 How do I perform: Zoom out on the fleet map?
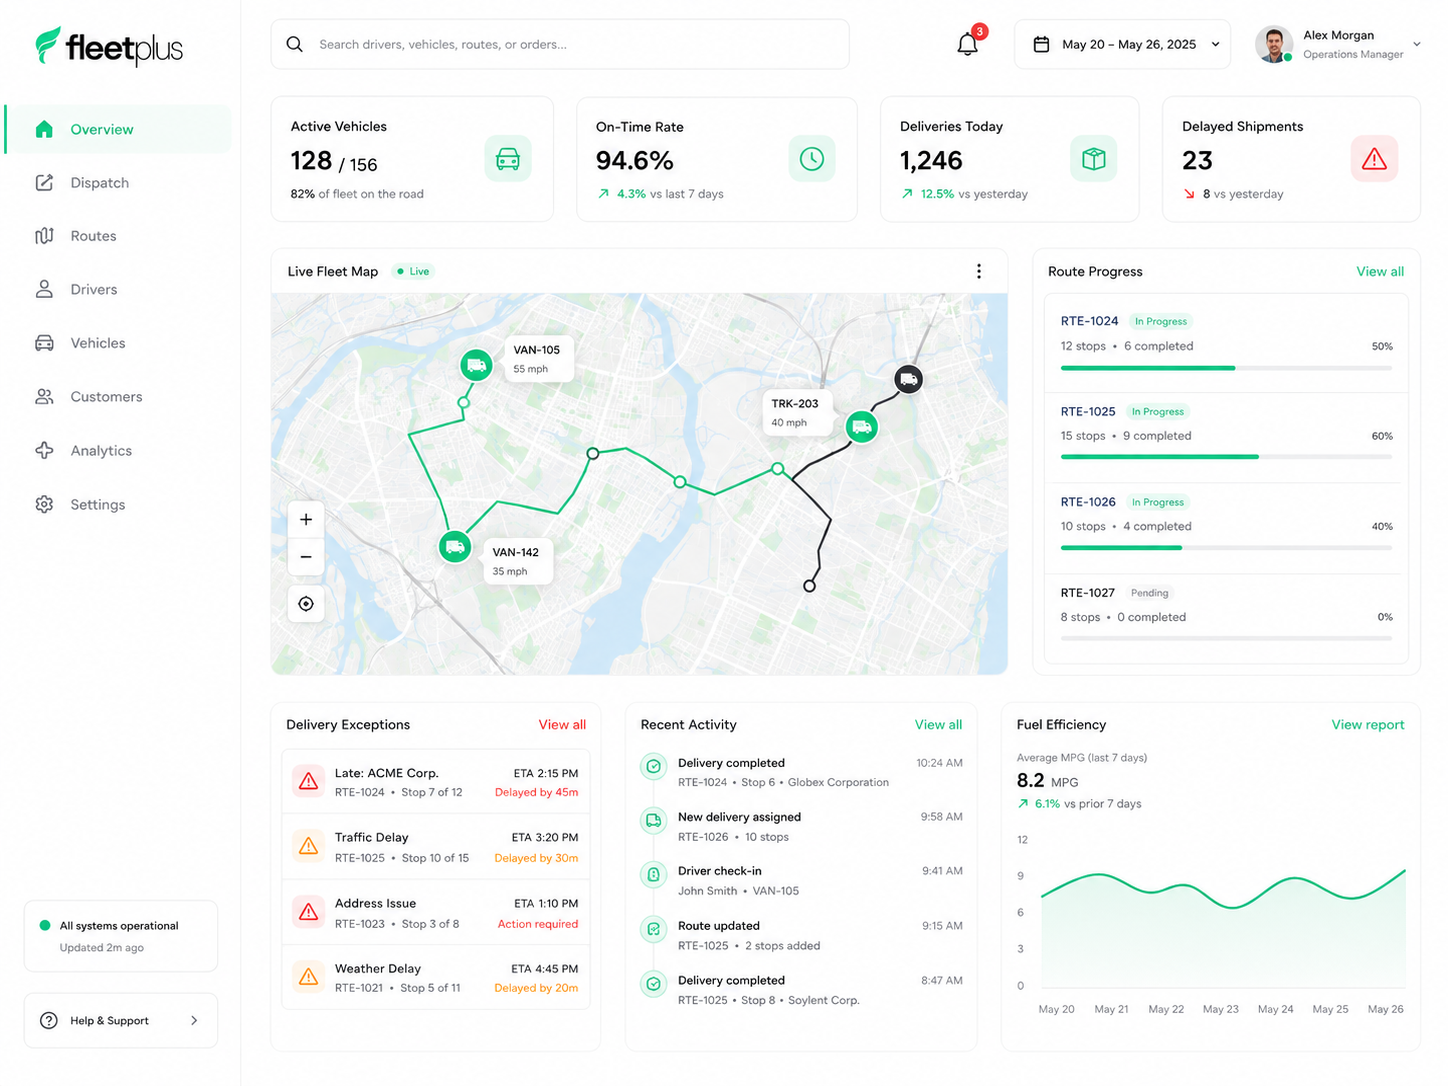coord(306,557)
